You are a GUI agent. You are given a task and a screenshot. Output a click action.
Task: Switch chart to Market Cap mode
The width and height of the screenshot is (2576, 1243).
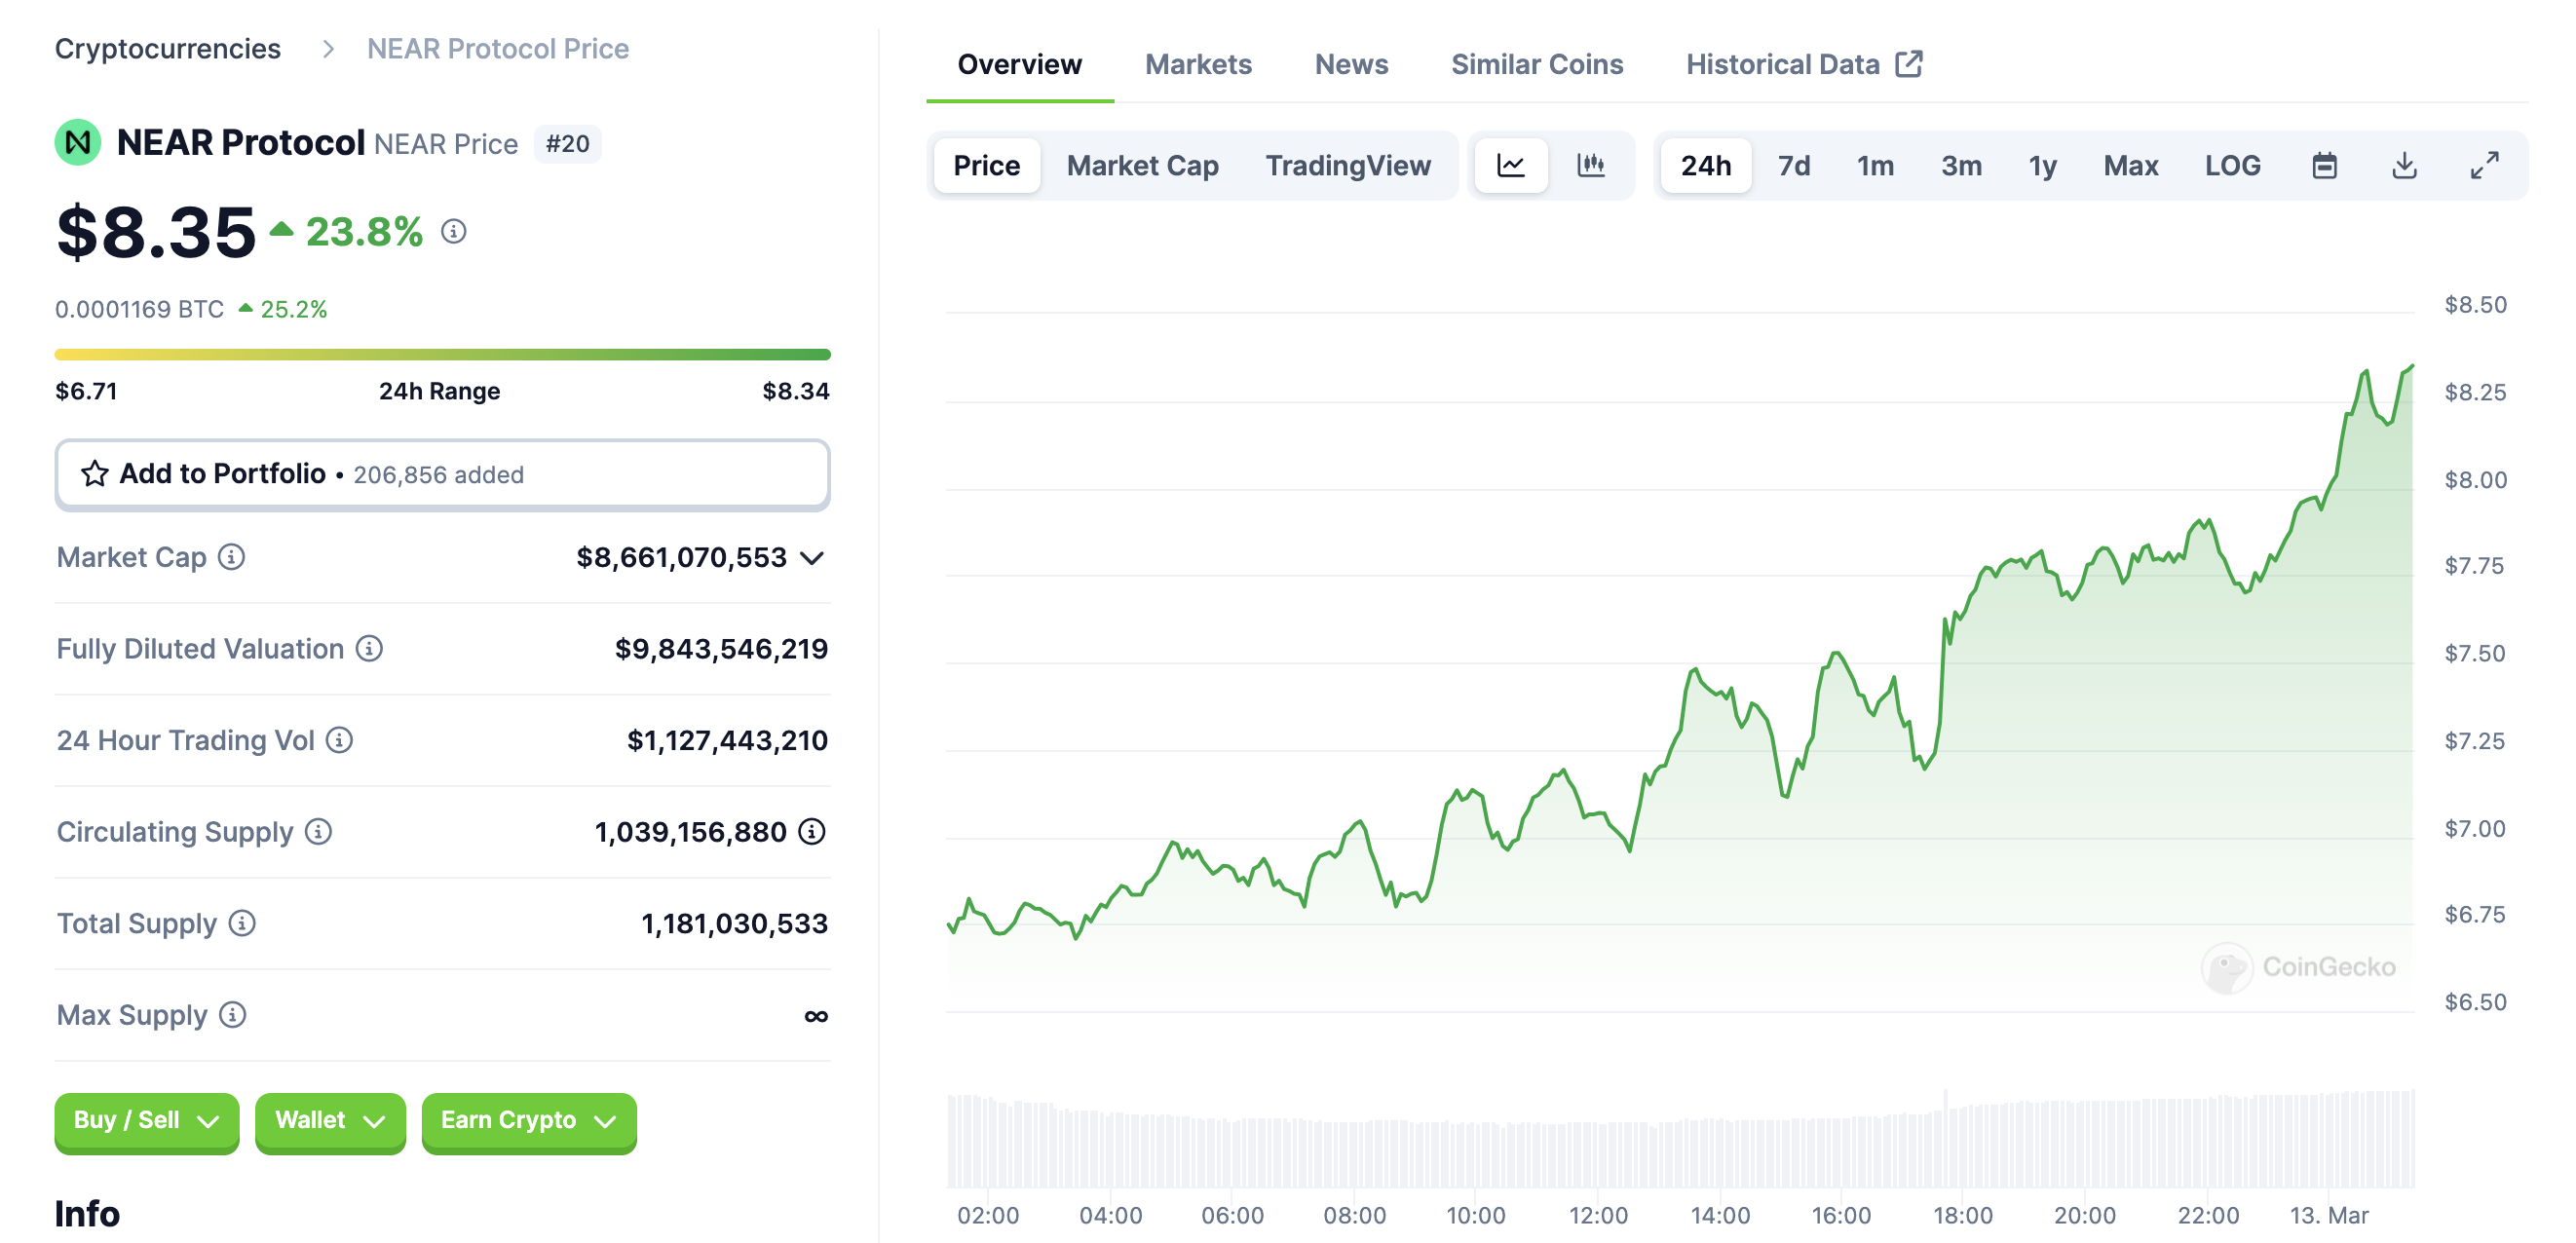coord(1142,165)
